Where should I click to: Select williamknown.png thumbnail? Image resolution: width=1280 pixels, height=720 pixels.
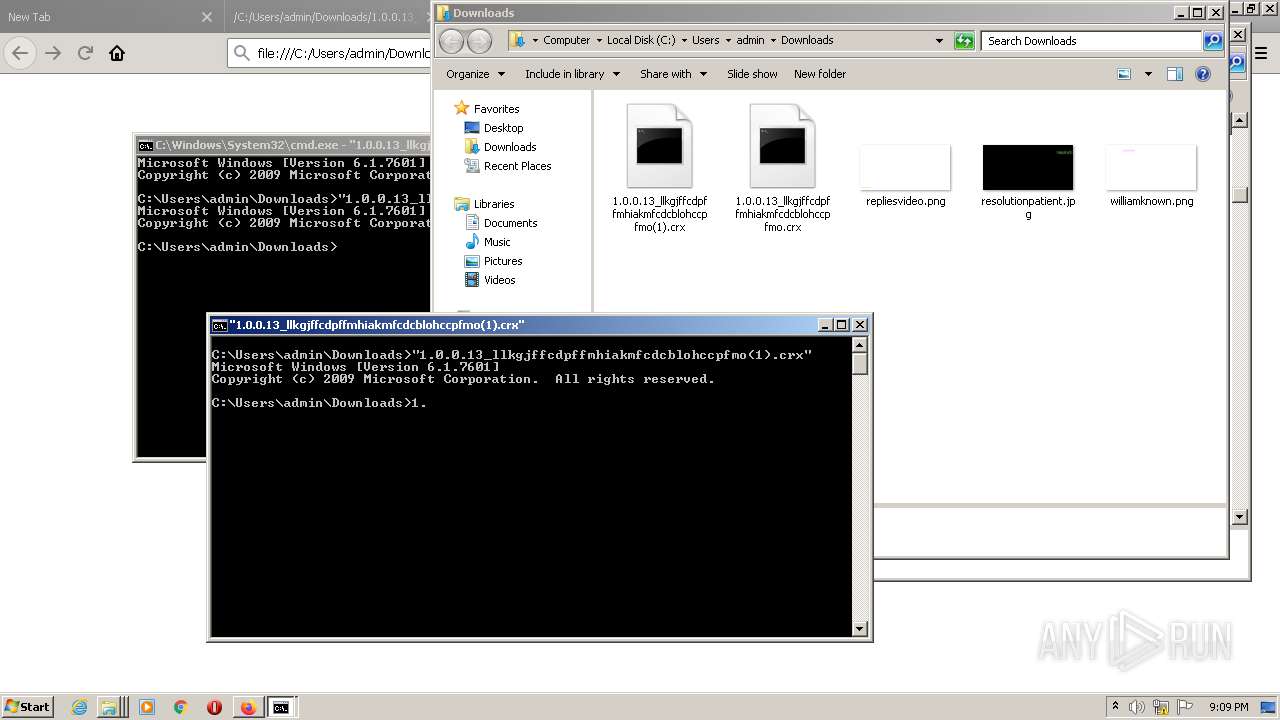(x=1151, y=167)
